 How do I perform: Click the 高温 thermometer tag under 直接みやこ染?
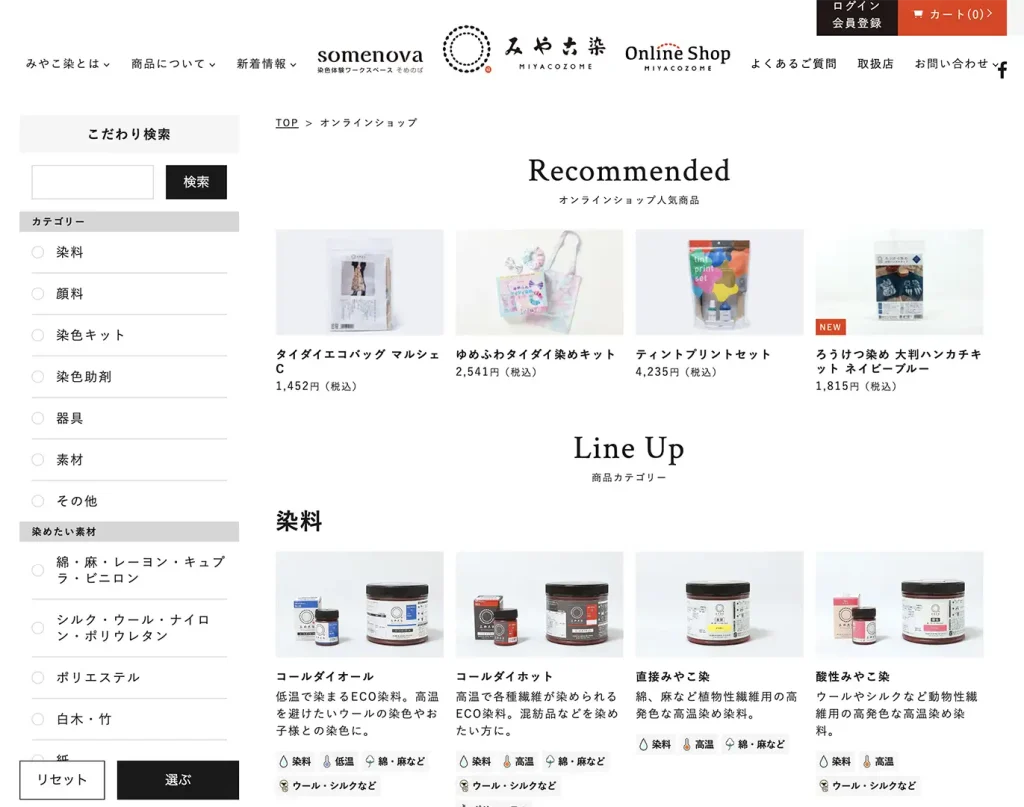click(698, 744)
